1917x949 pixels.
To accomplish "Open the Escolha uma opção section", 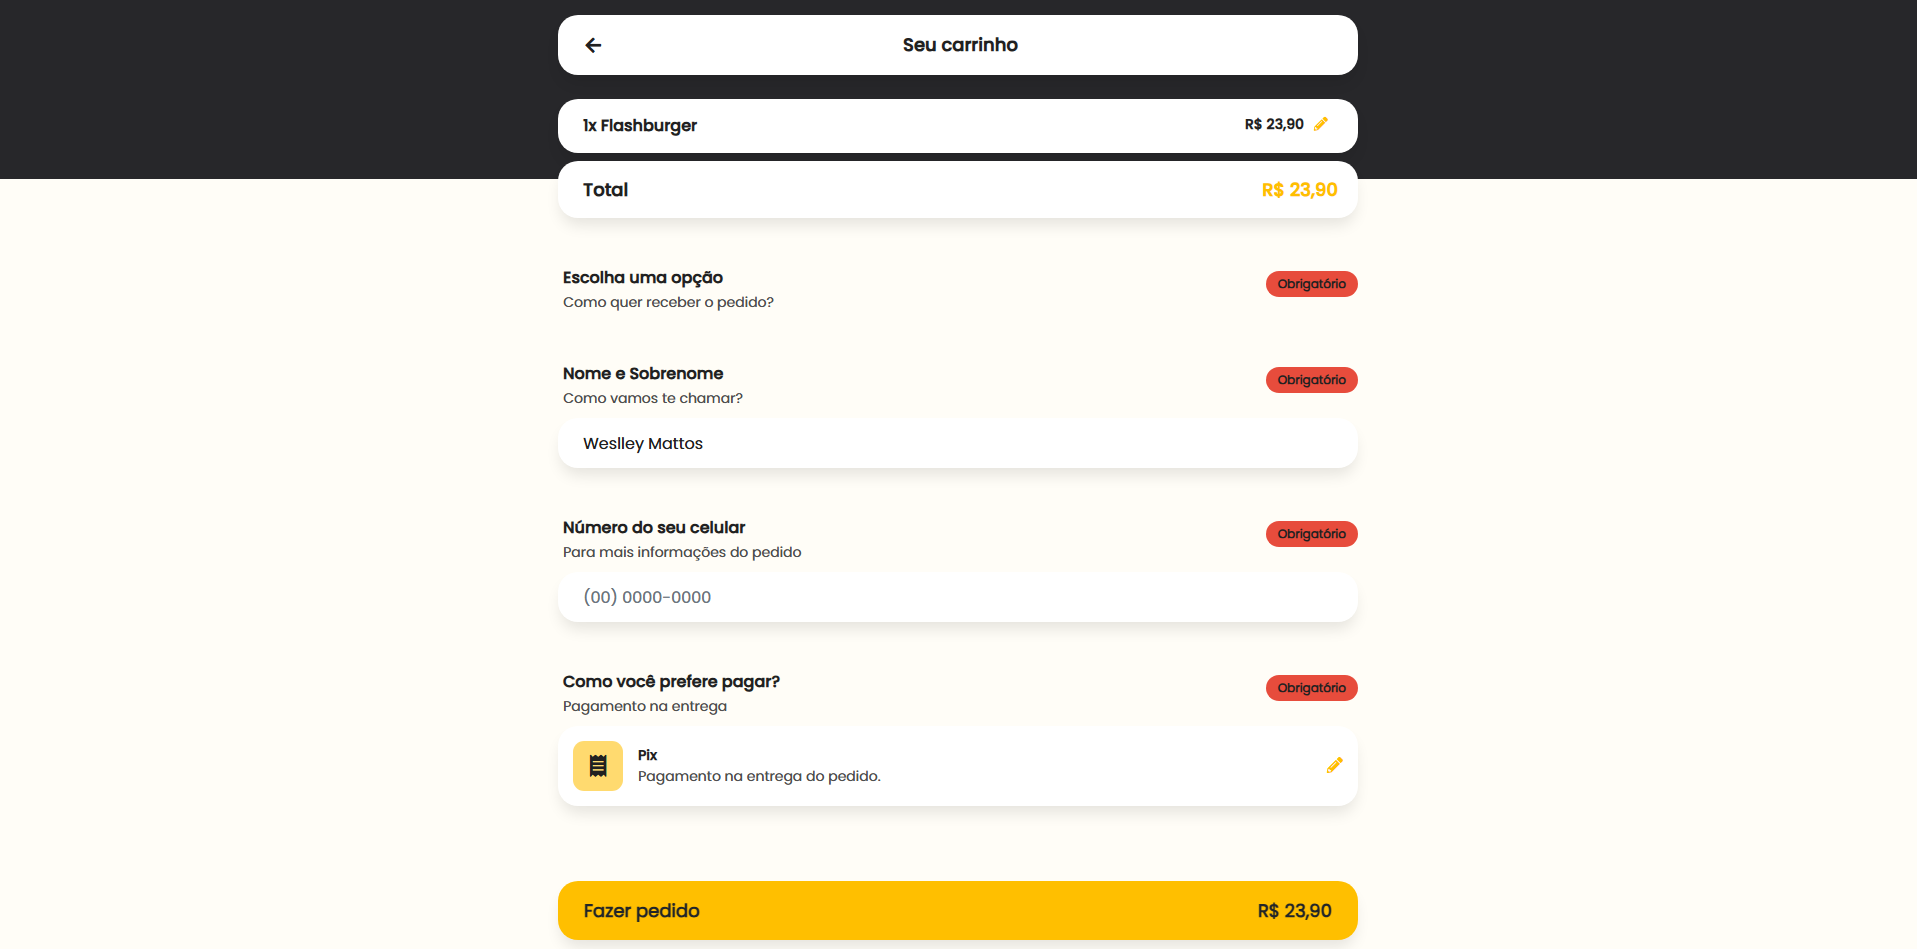I will (x=643, y=277).
